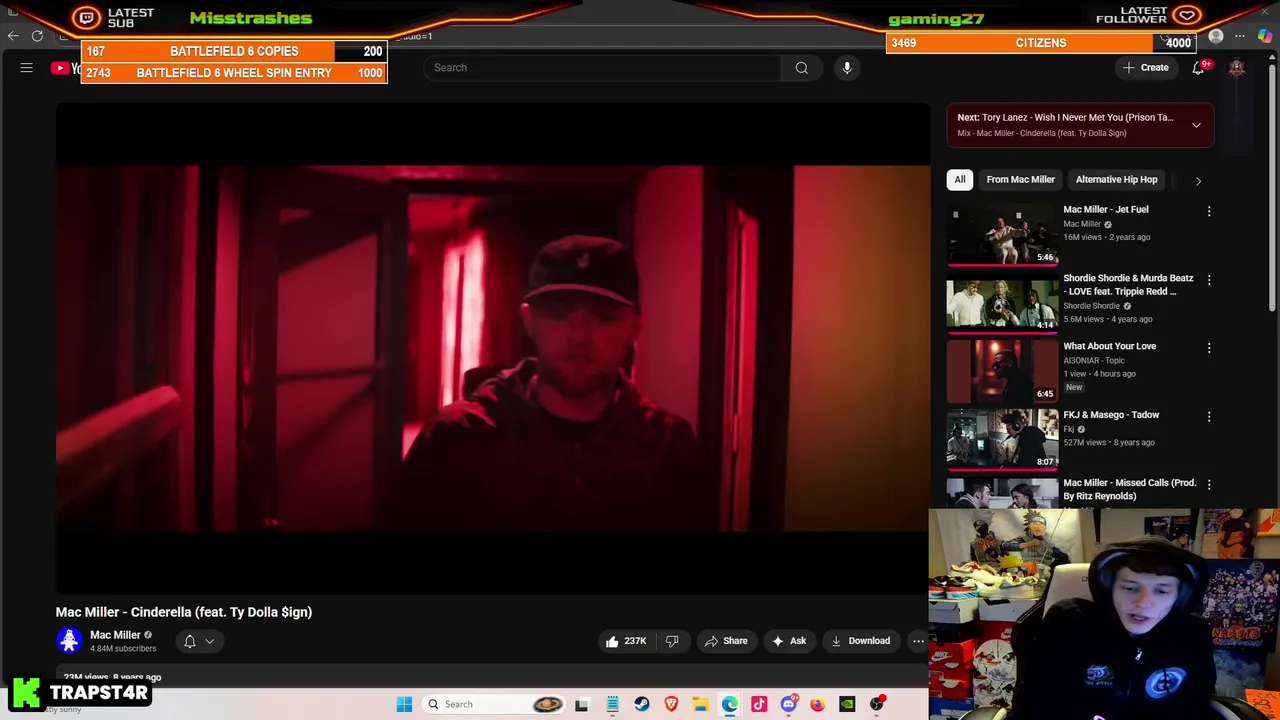This screenshot has width=1280, height=720.
Task: Open the Copilot sidebar icon
Action: [x=1265, y=36]
